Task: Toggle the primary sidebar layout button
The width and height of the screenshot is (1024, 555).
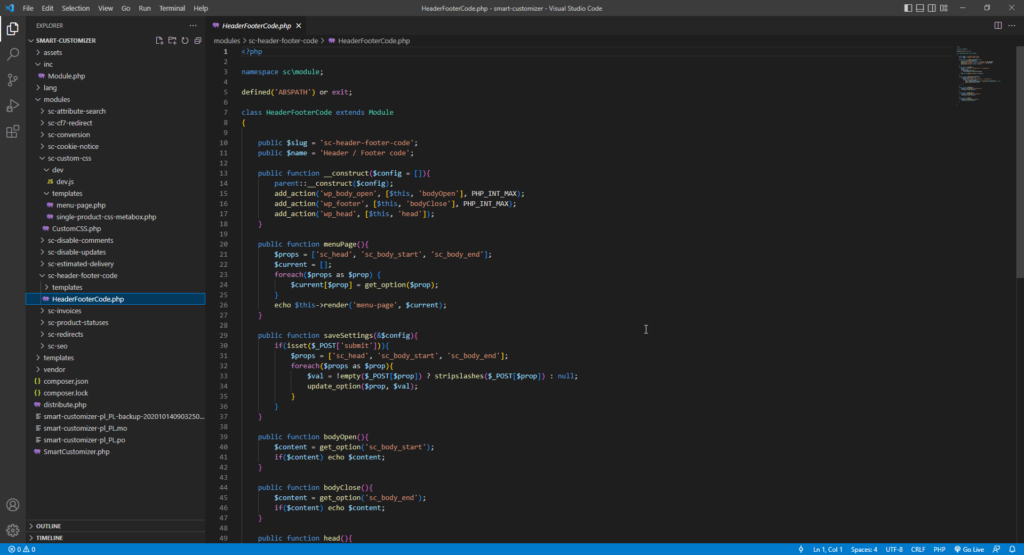Action: click(908, 8)
